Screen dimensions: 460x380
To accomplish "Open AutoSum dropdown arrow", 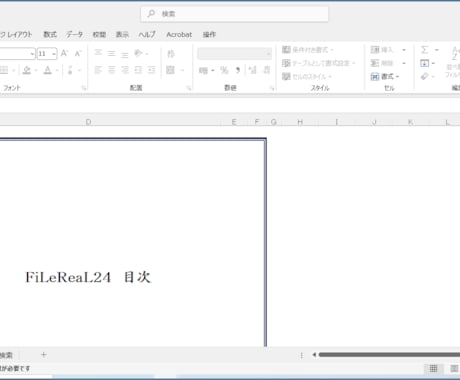I will point(436,50).
